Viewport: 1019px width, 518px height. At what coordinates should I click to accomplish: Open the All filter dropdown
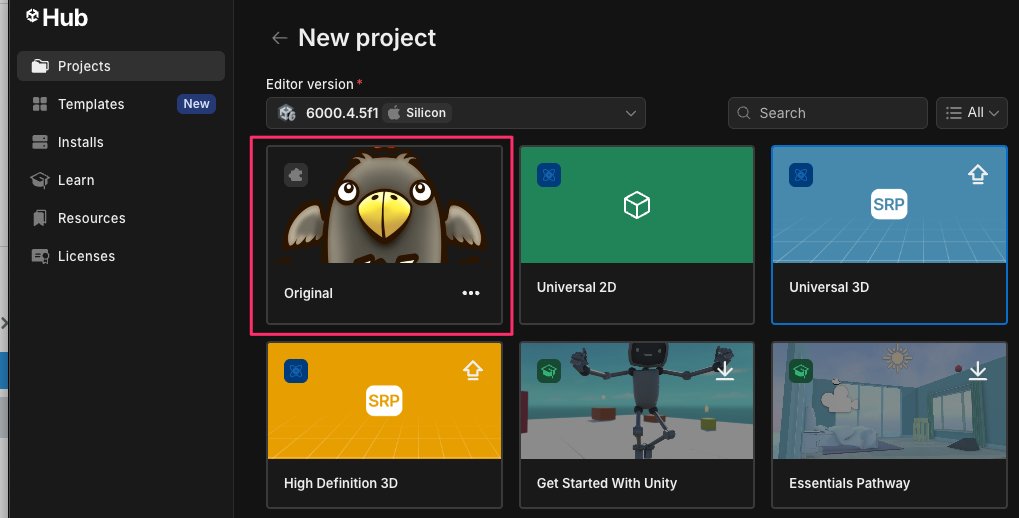(972, 113)
